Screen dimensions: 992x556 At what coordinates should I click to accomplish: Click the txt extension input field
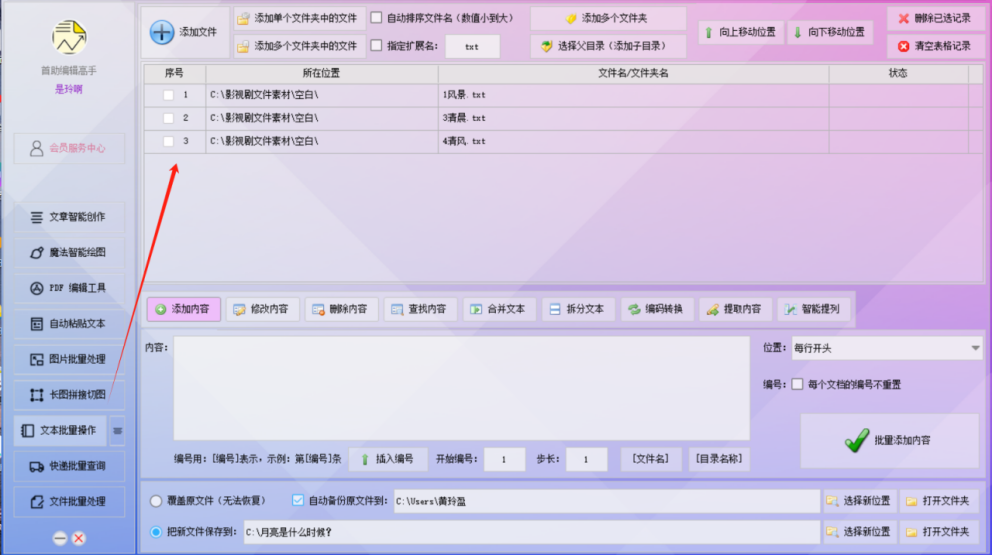[x=472, y=47]
